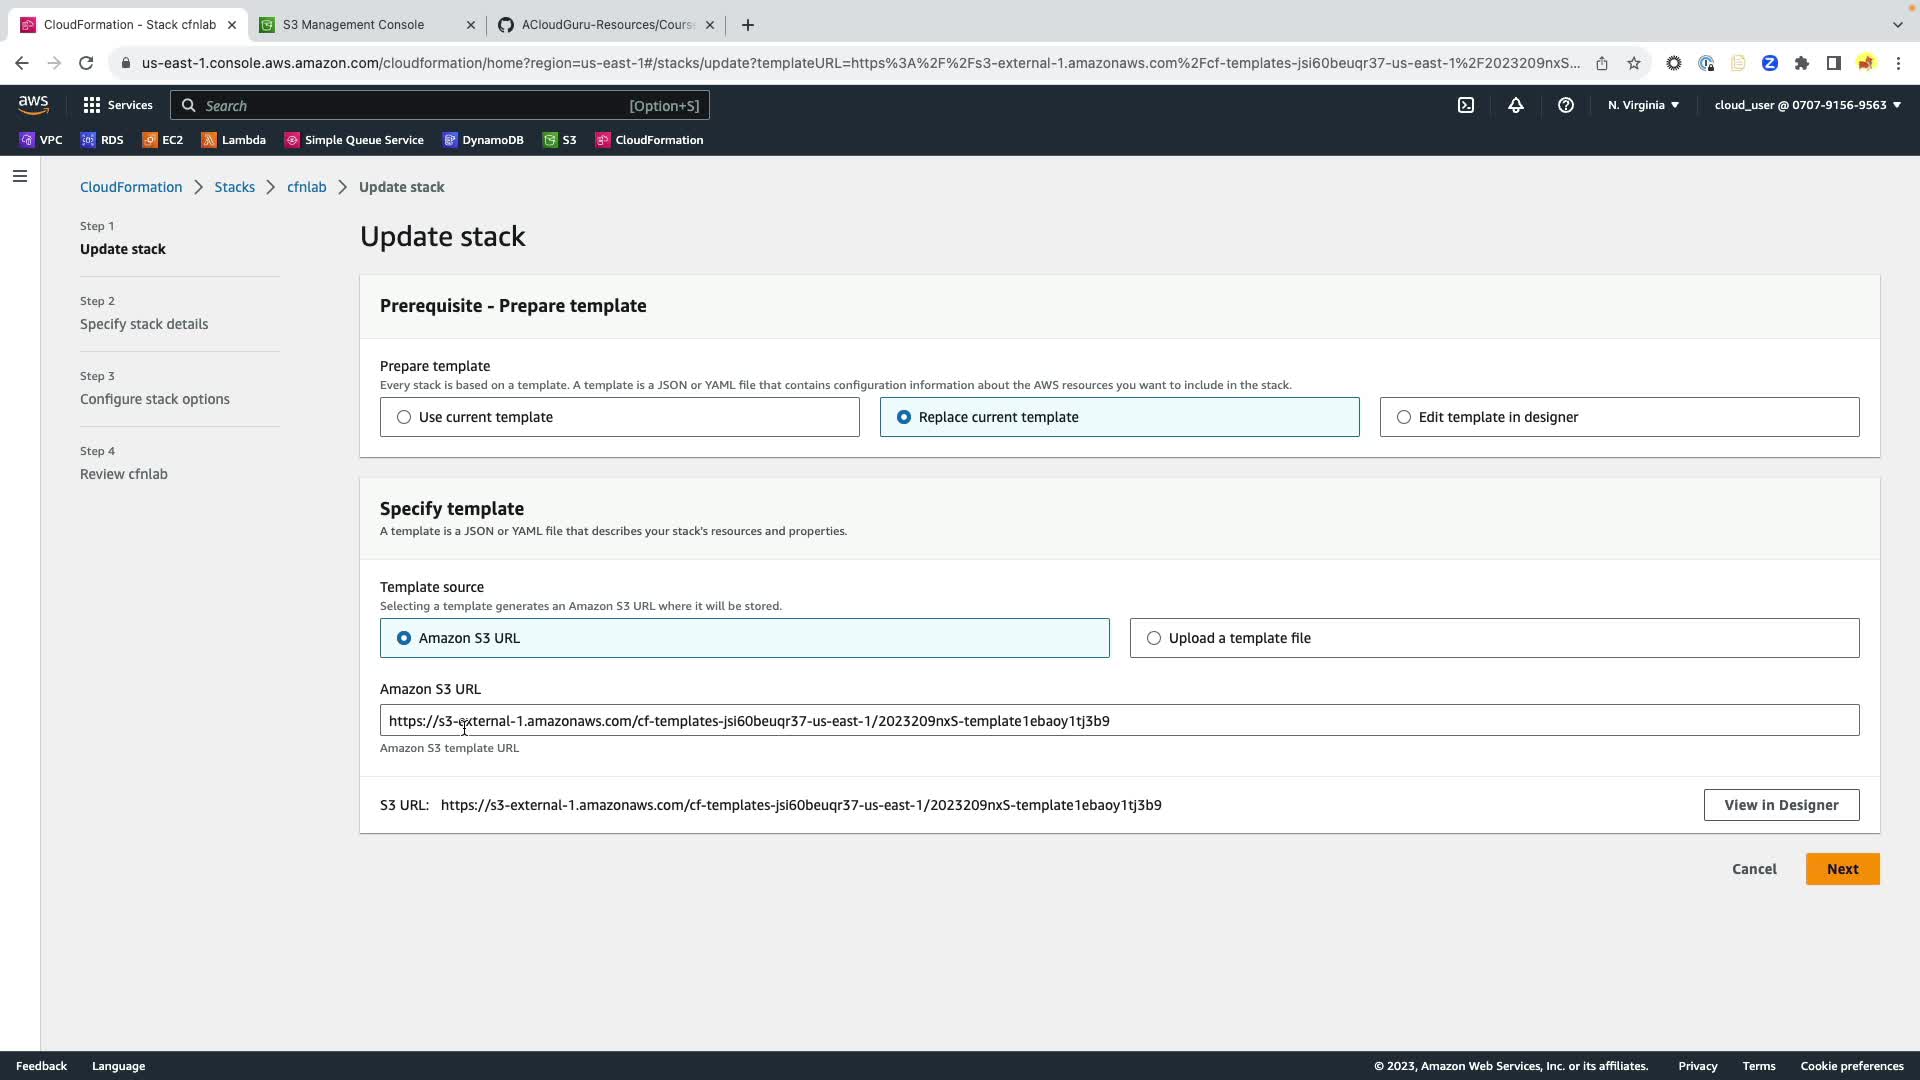Open the CloudShell terminal icon
Screen dimensions: 1920x1080
coord(1466,105)
